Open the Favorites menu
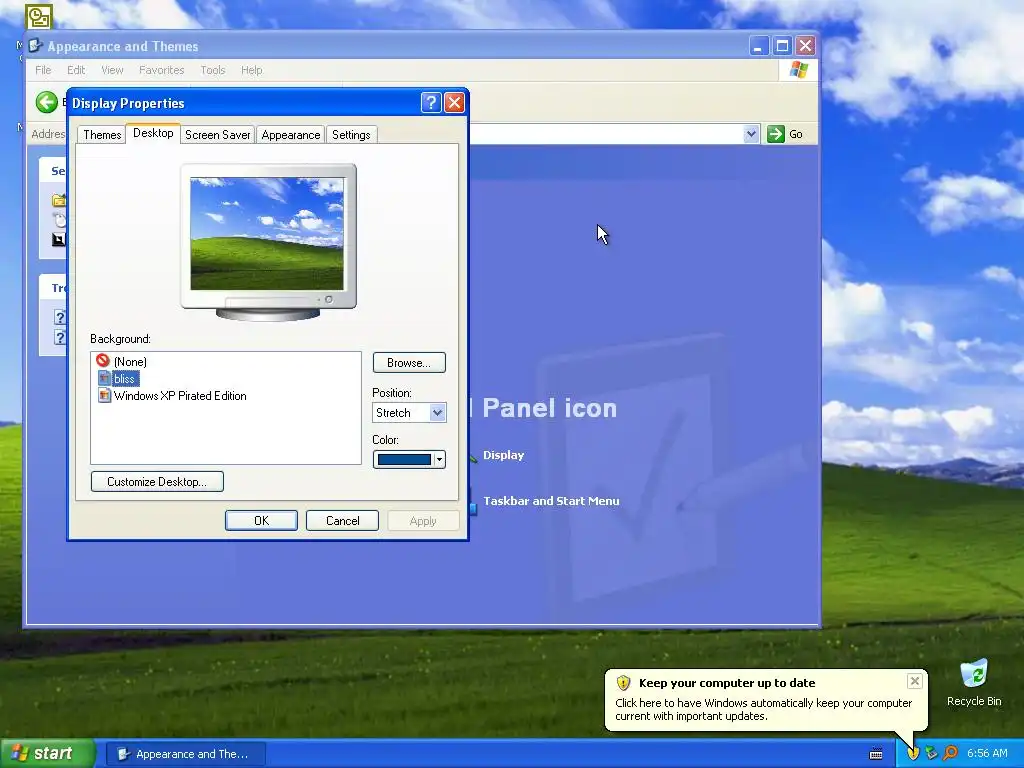 coord(161,70)
